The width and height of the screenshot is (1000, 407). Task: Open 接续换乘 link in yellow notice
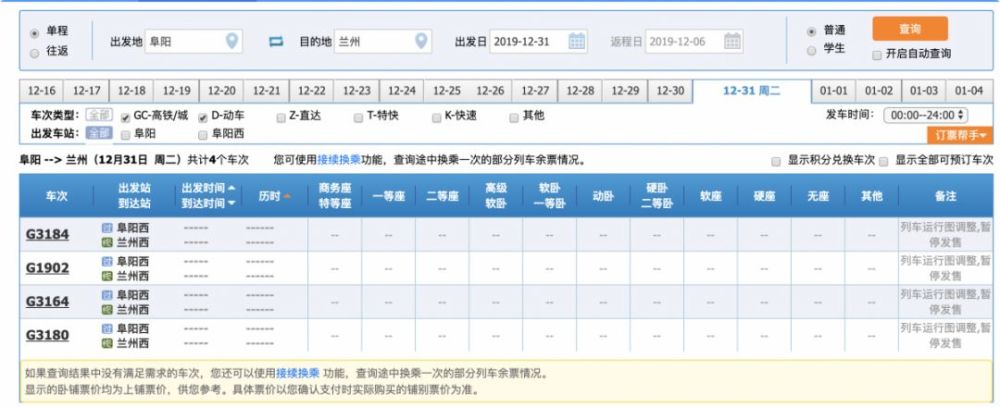click(x=297, y=373)
